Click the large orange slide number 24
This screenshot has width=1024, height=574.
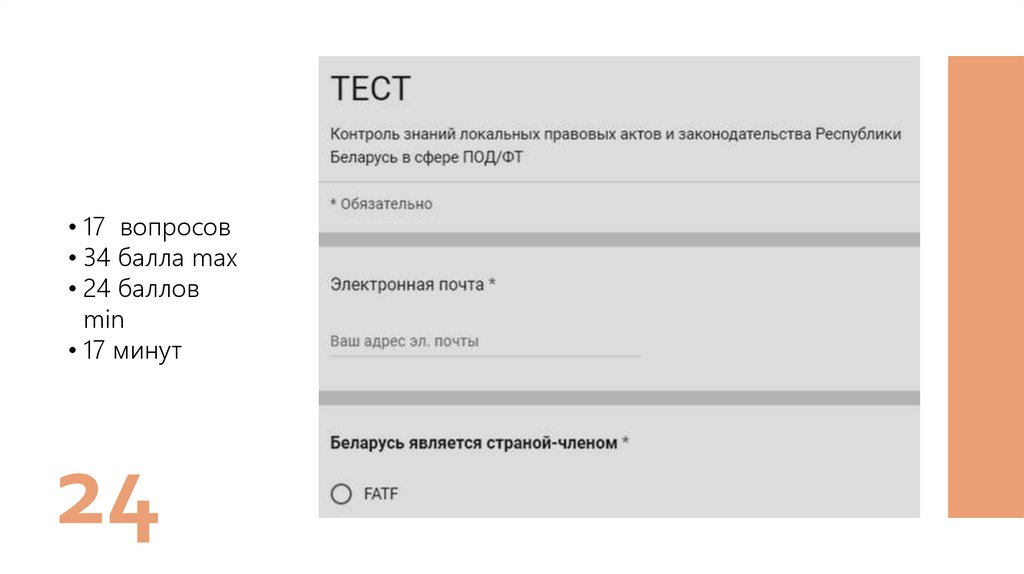(x=107, y=507)
